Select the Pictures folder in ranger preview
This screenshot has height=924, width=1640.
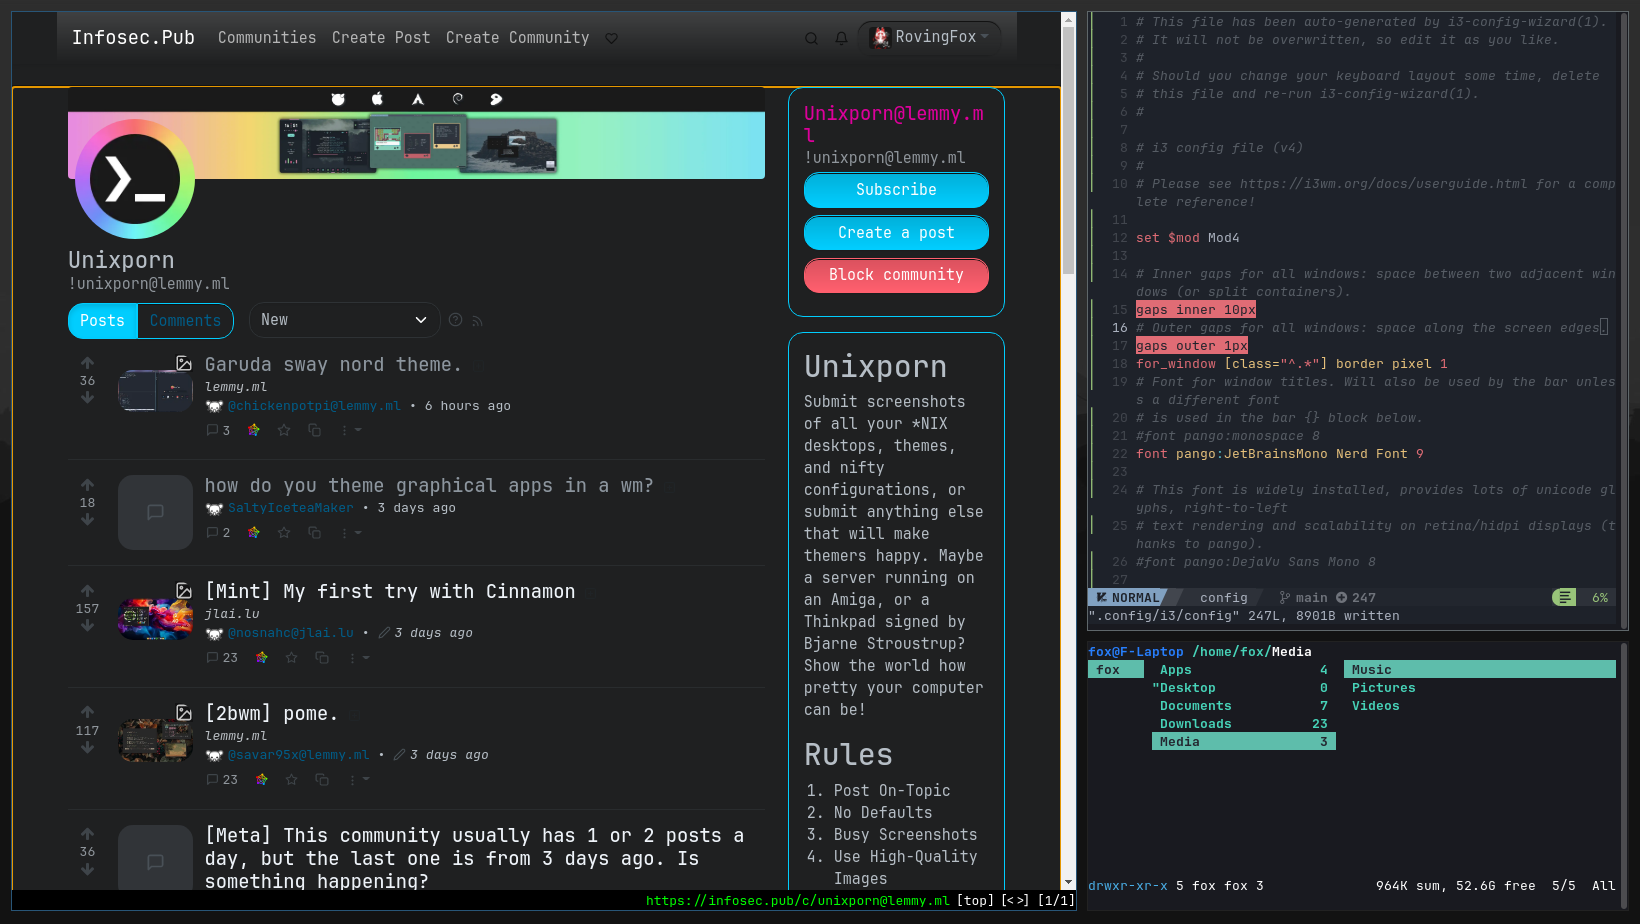click(x=1383, y=688)
